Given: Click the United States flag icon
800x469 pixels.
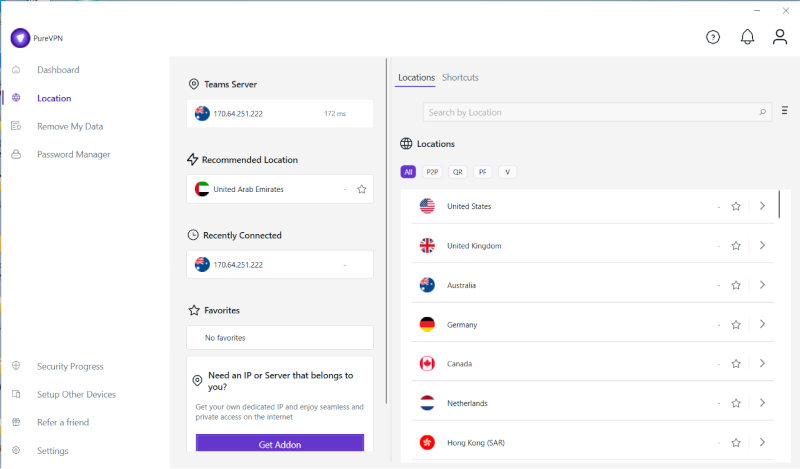Looking at the screenshot, I should pyautogui.click(x=427, y=206).
